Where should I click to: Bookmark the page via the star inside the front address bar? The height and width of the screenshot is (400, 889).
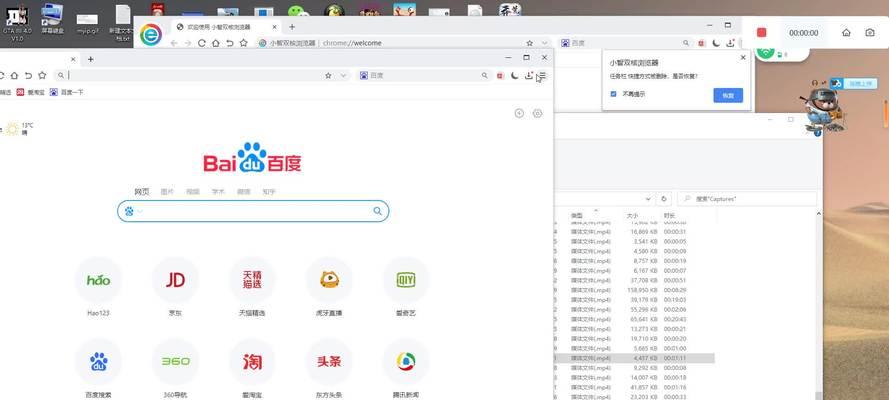[328, 75]
